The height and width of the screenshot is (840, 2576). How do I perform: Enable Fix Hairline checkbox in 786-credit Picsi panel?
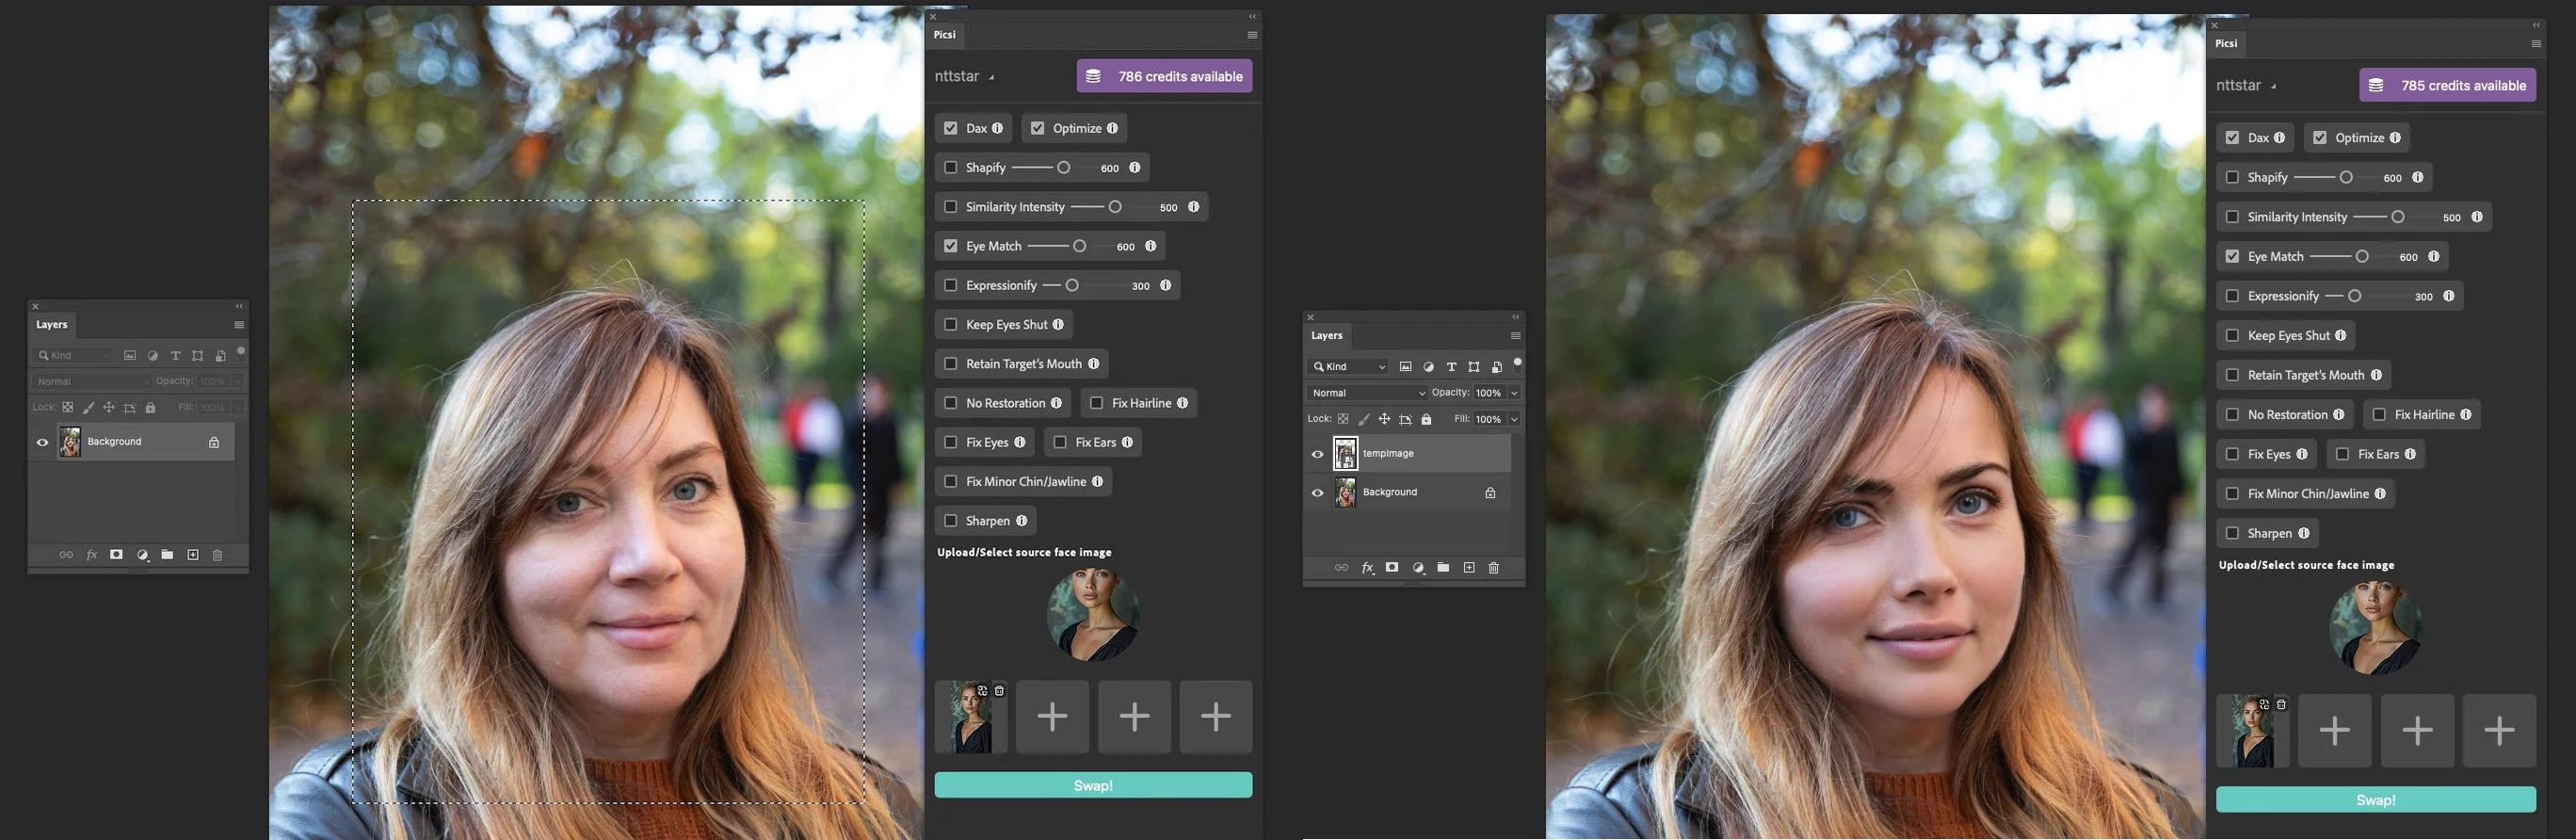pos(1096,403)
